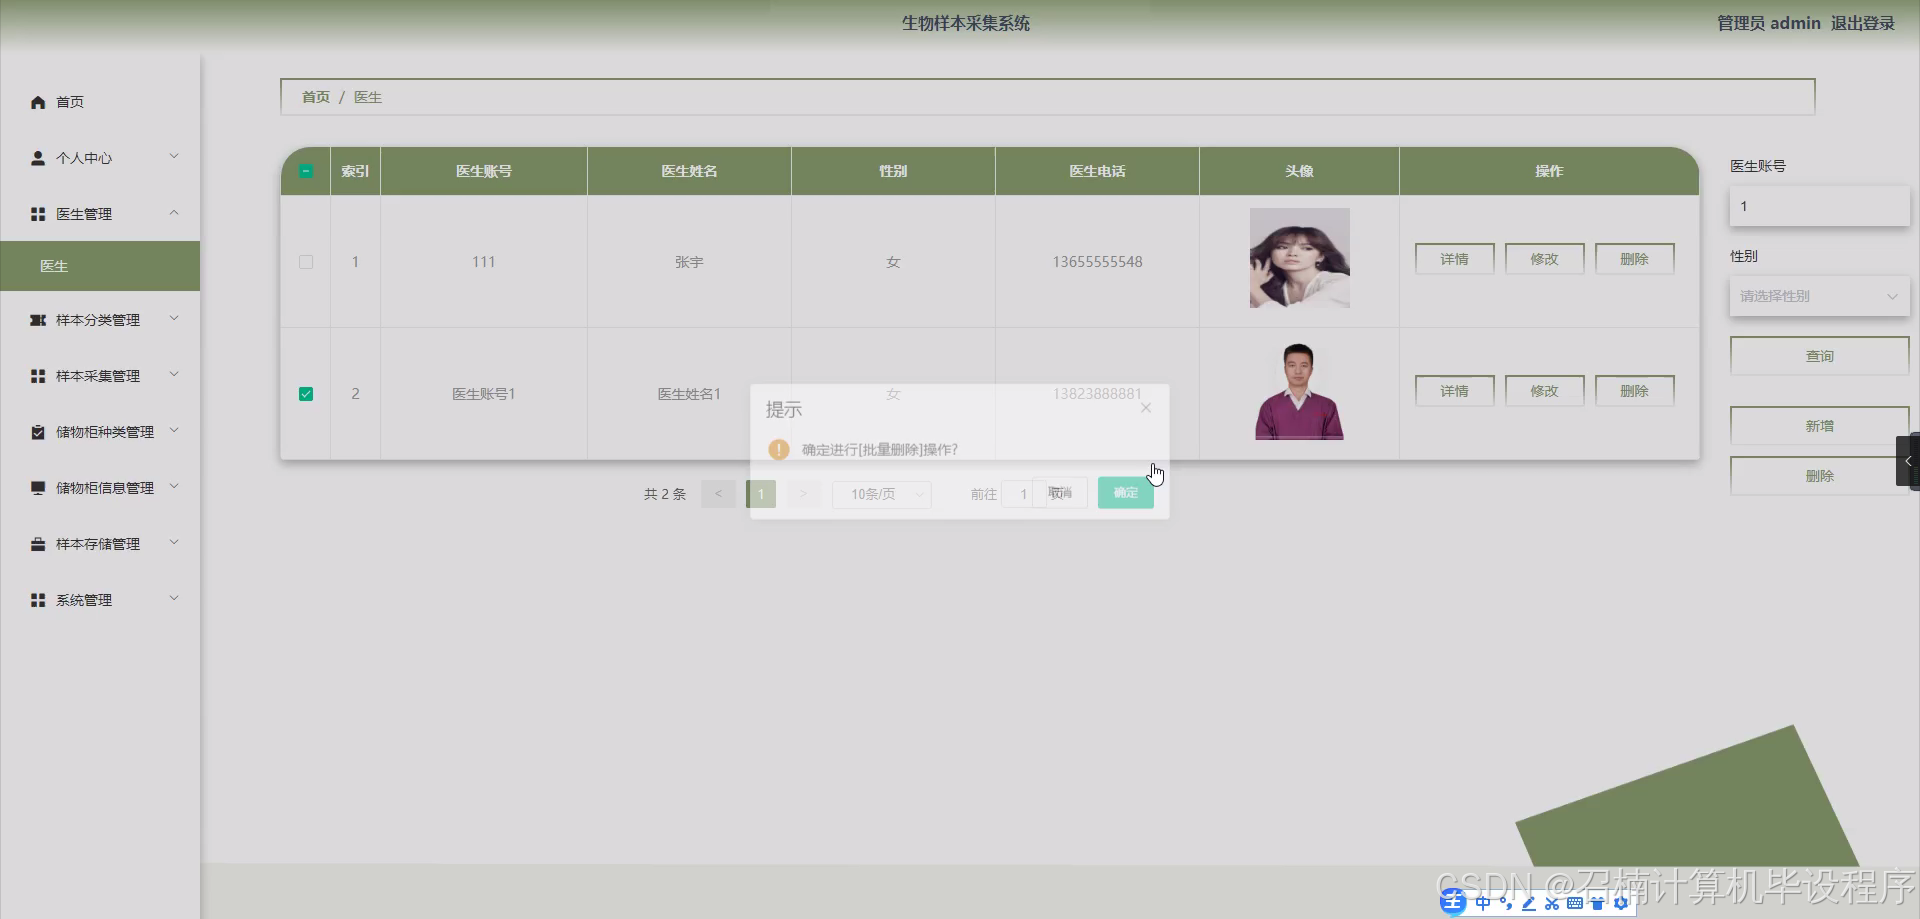Uncheck the checkbox for row 医生账号1

click(306, 394)
